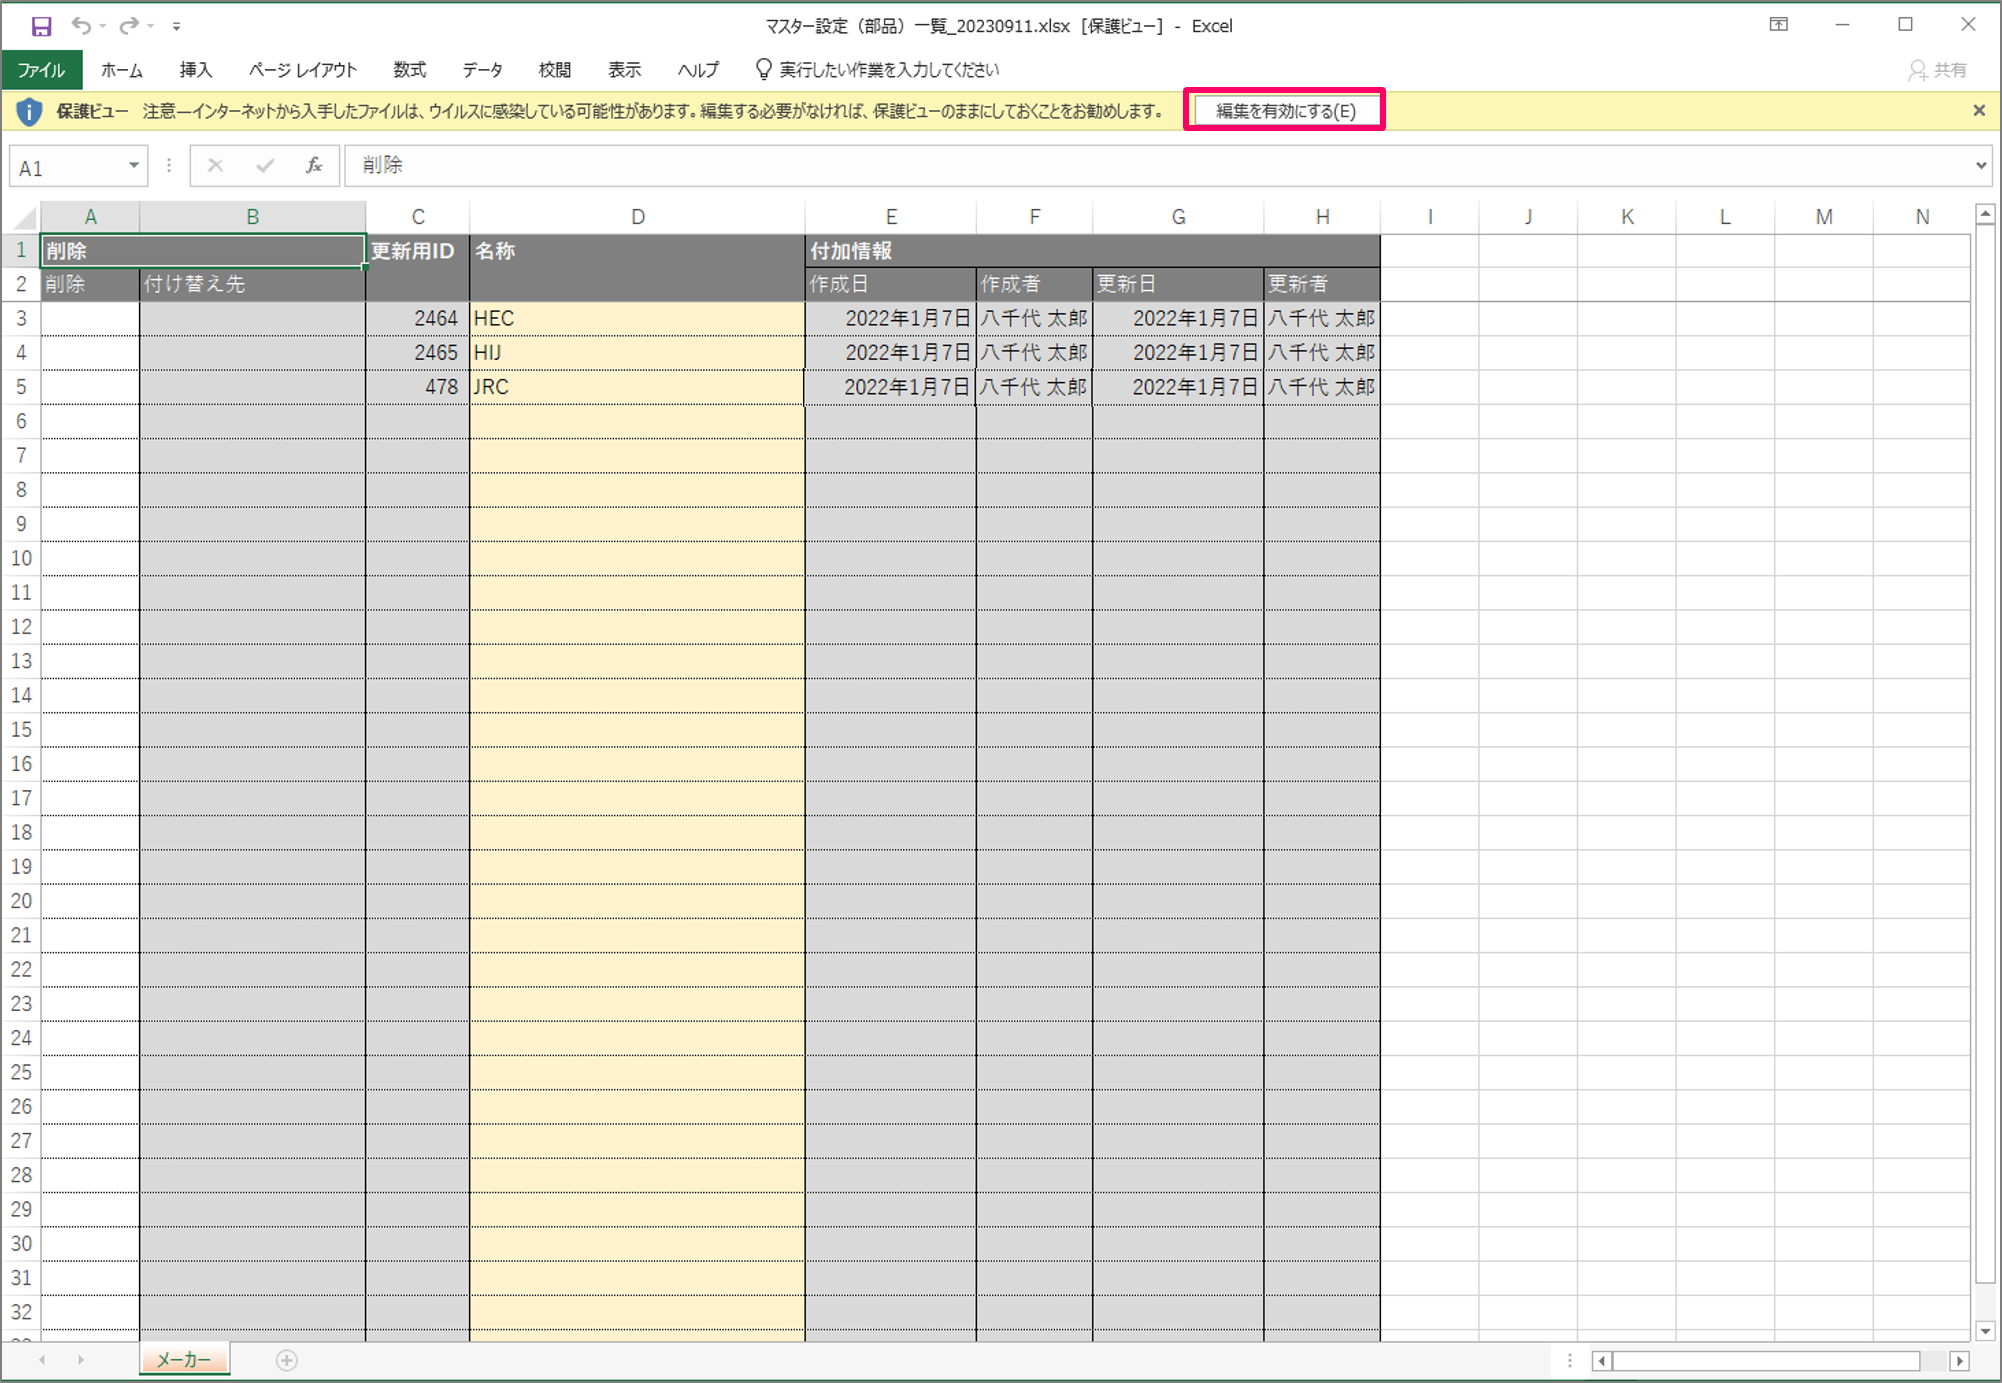Click the Undo arrow icon
Image resolution: width=2002 pixels, height=1383 pixels.
(x=81, y=26)
